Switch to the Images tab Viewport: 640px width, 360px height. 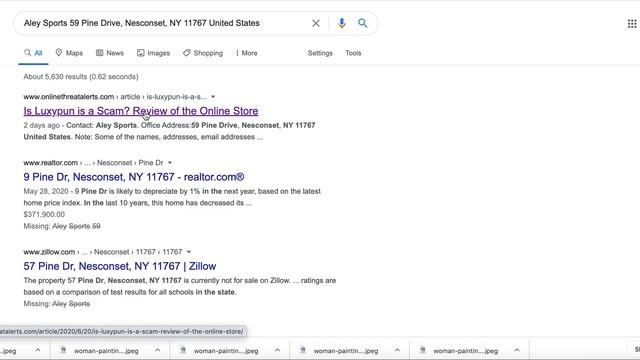[153, 53]
